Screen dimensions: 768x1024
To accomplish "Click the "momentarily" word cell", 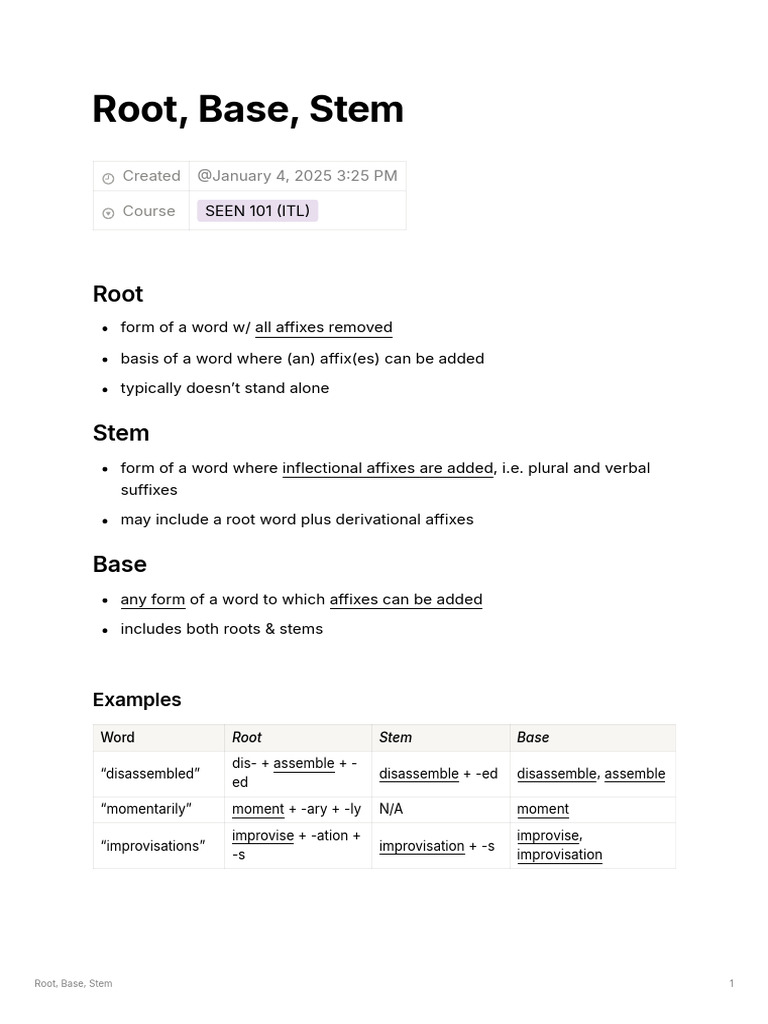I will coord(146,809).
